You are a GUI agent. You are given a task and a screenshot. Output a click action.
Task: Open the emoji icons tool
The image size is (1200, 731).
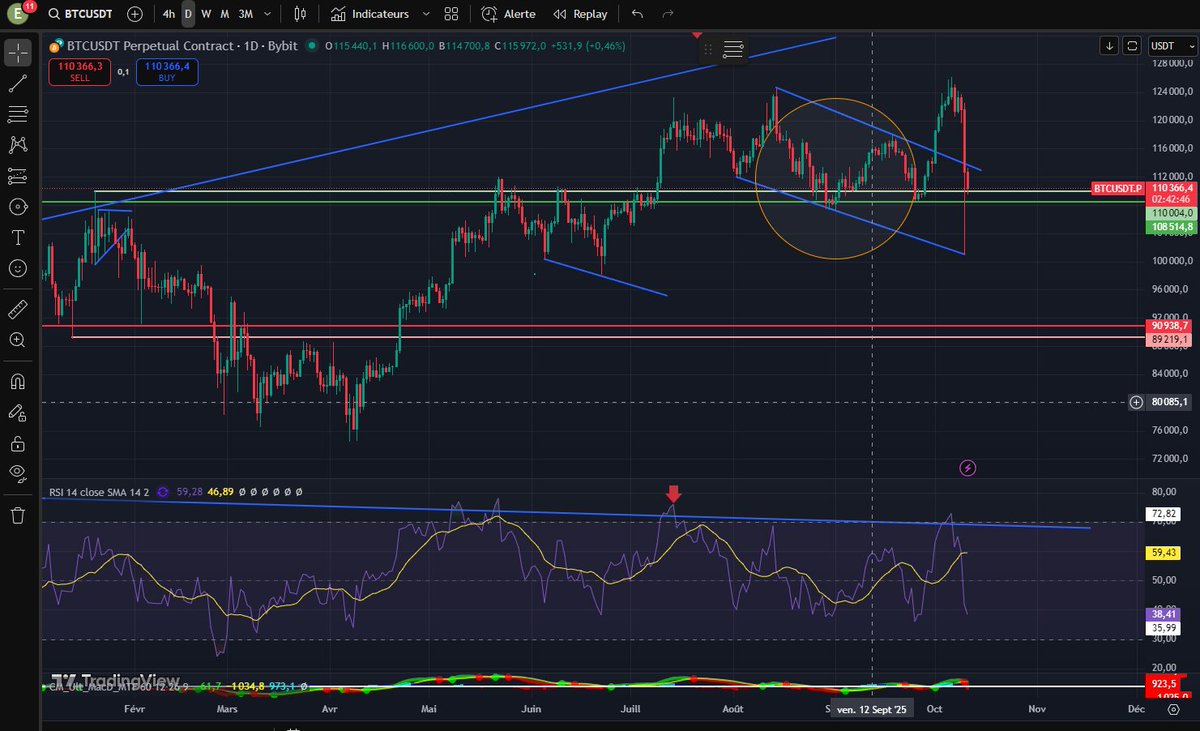coord(18,269)
